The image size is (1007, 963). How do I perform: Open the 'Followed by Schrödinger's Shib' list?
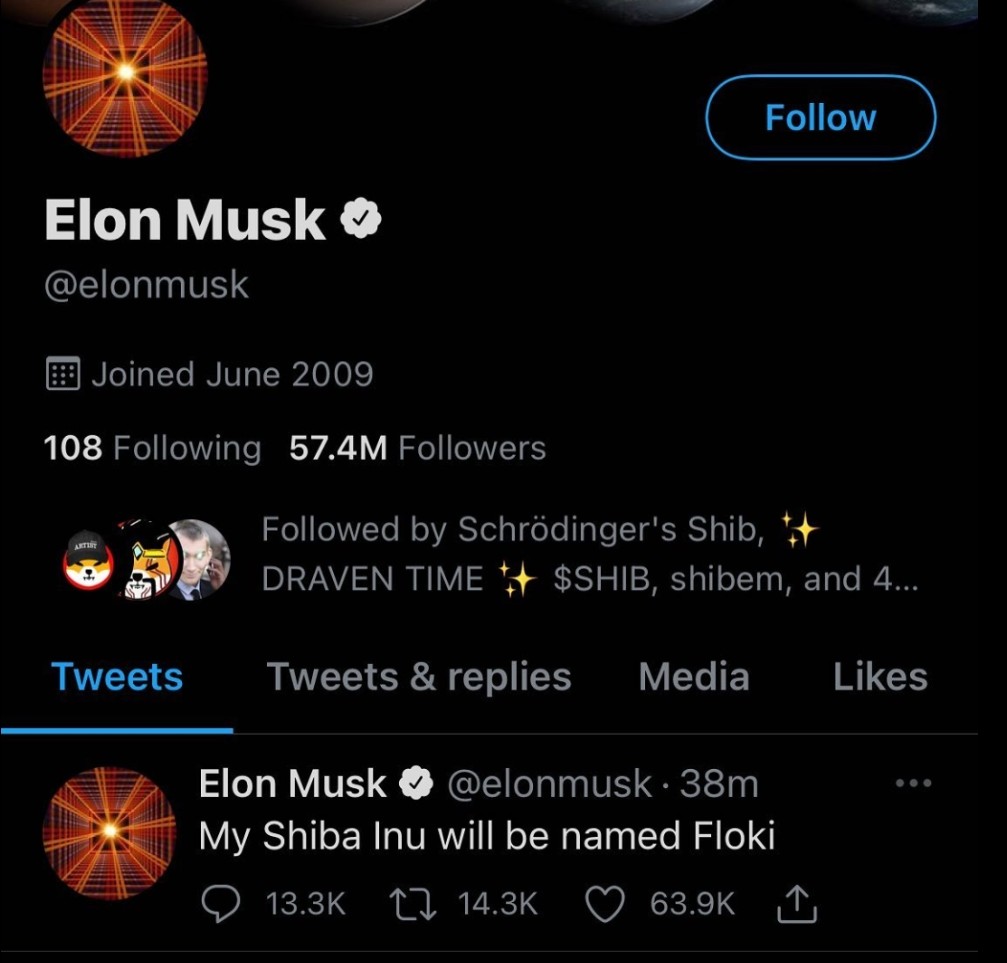tap(588, 554)
